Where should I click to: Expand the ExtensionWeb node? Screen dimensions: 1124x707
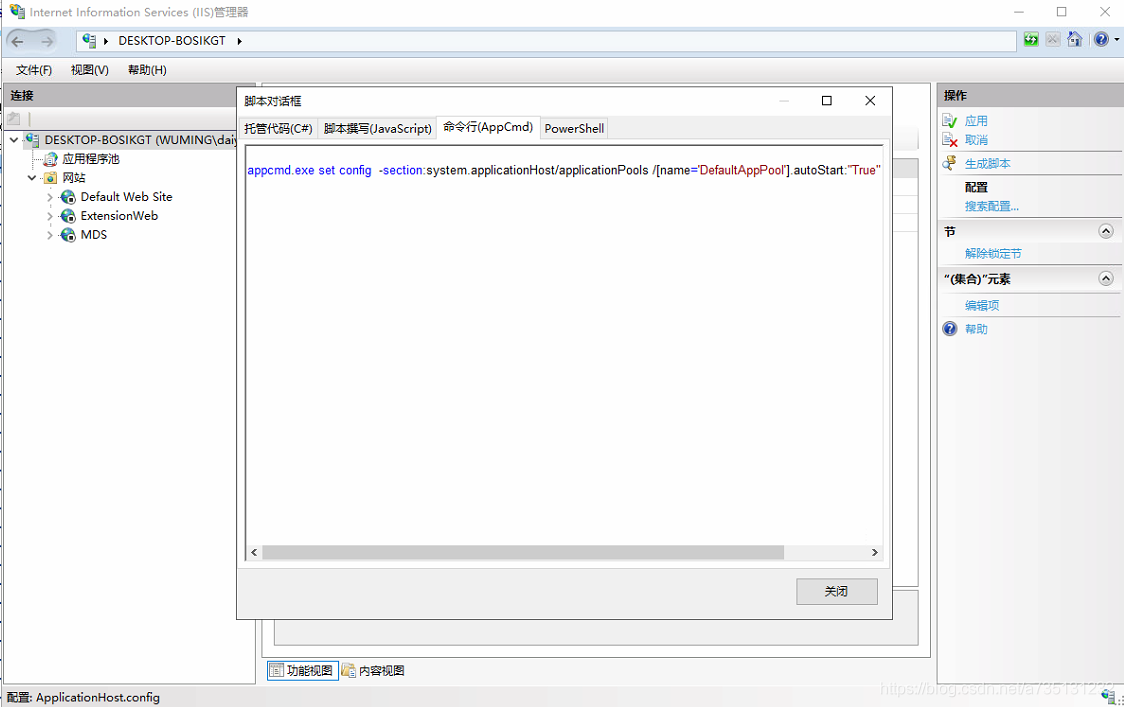(49, 216)
